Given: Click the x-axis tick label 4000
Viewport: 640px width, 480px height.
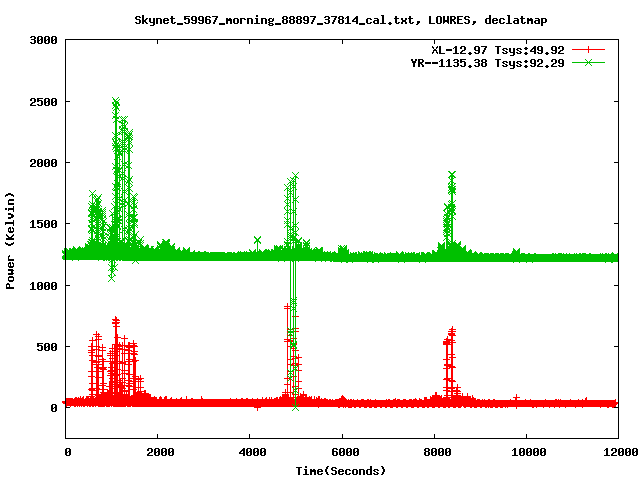Looking at the screenshot, I should 252,452.
